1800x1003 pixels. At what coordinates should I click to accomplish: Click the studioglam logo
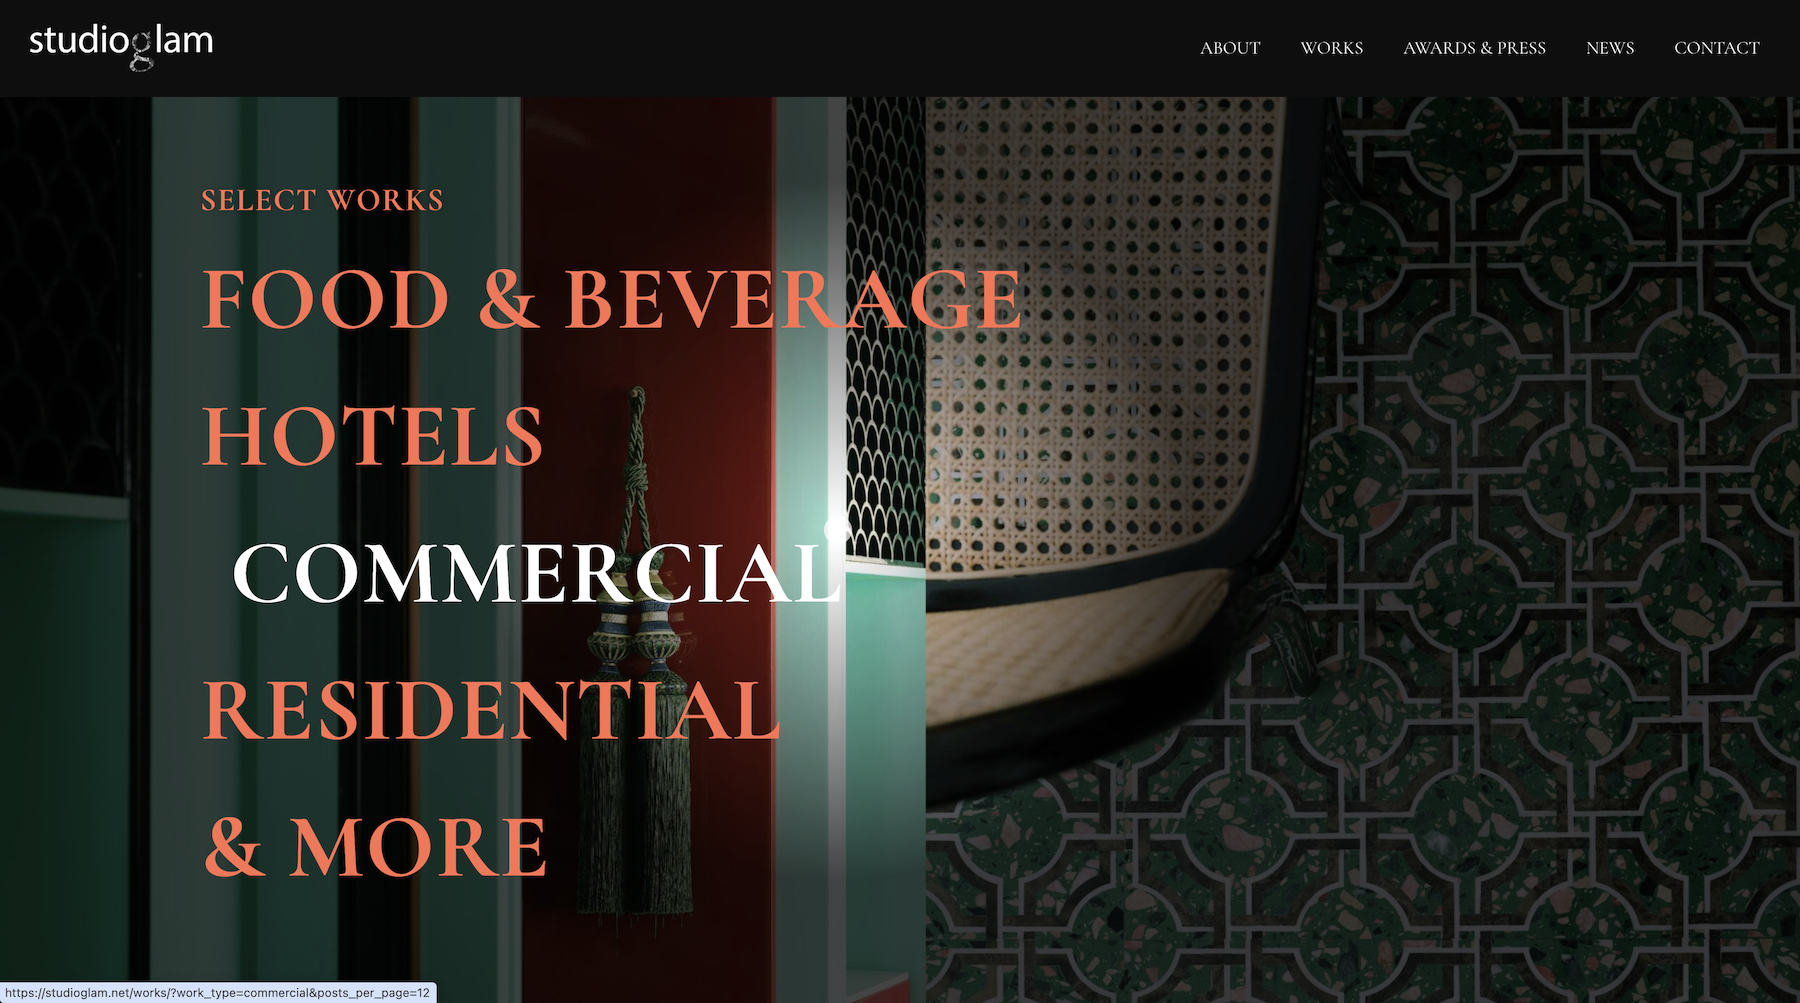pos(121,45)
